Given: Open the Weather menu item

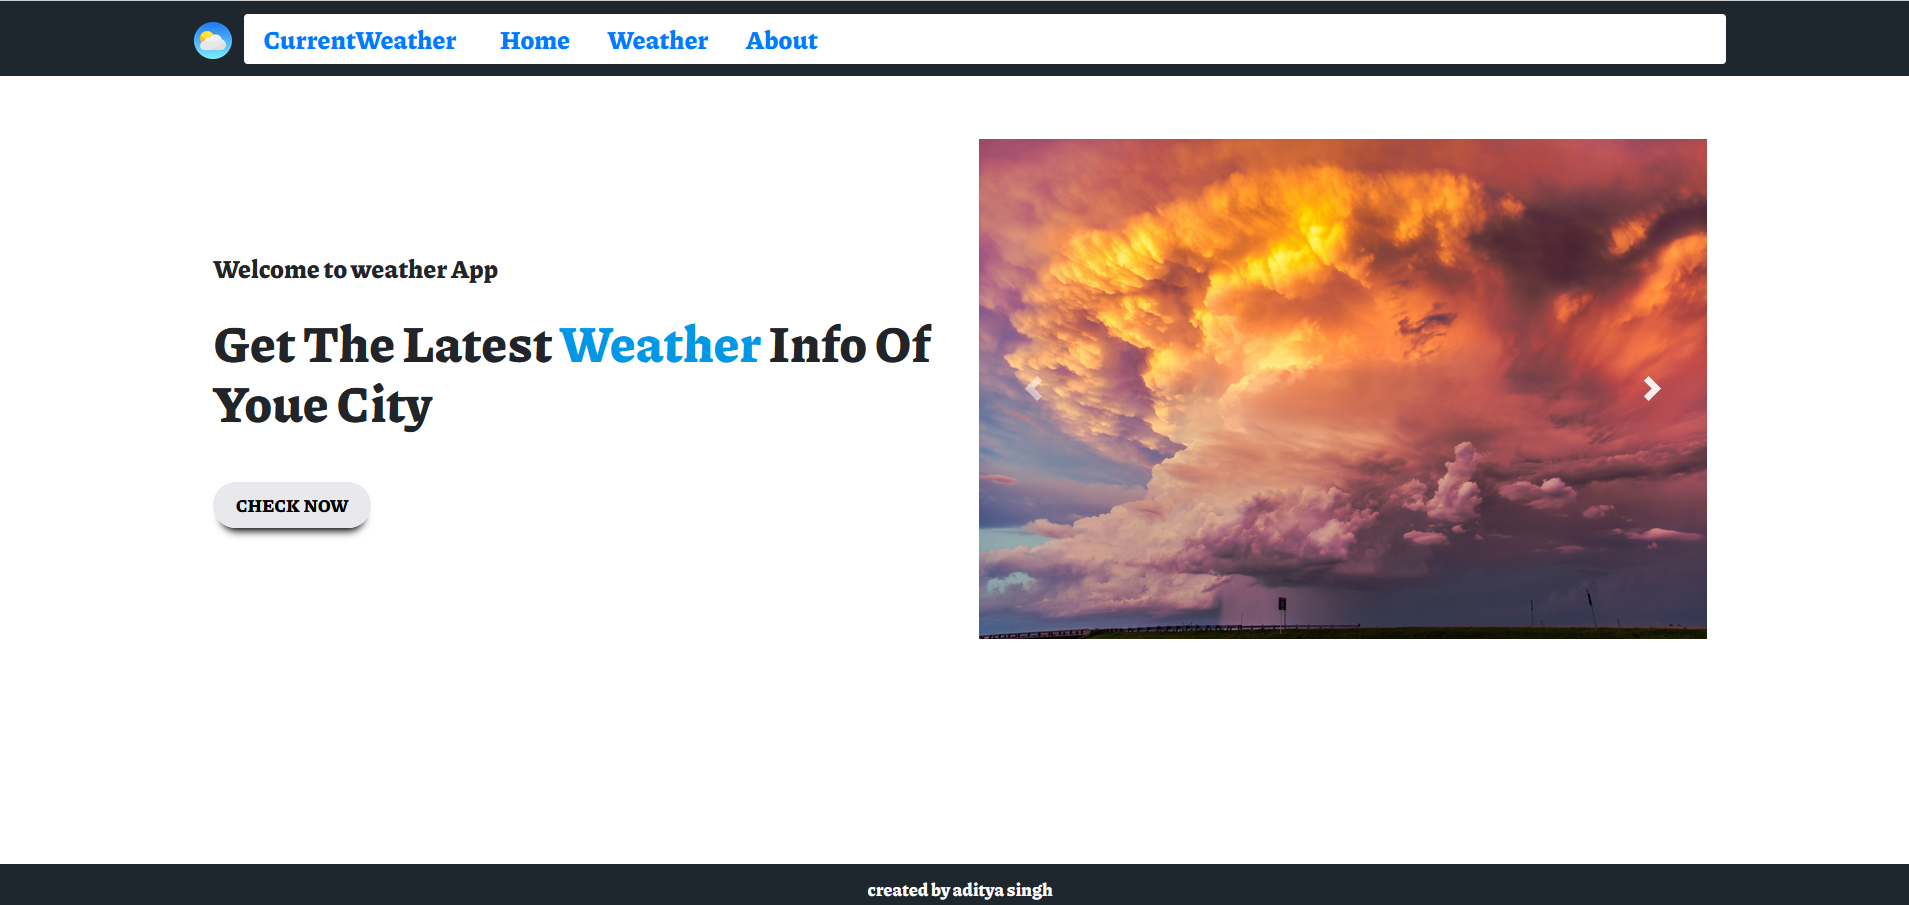Looking at the screenshot, I should click(x=657, y=40).
